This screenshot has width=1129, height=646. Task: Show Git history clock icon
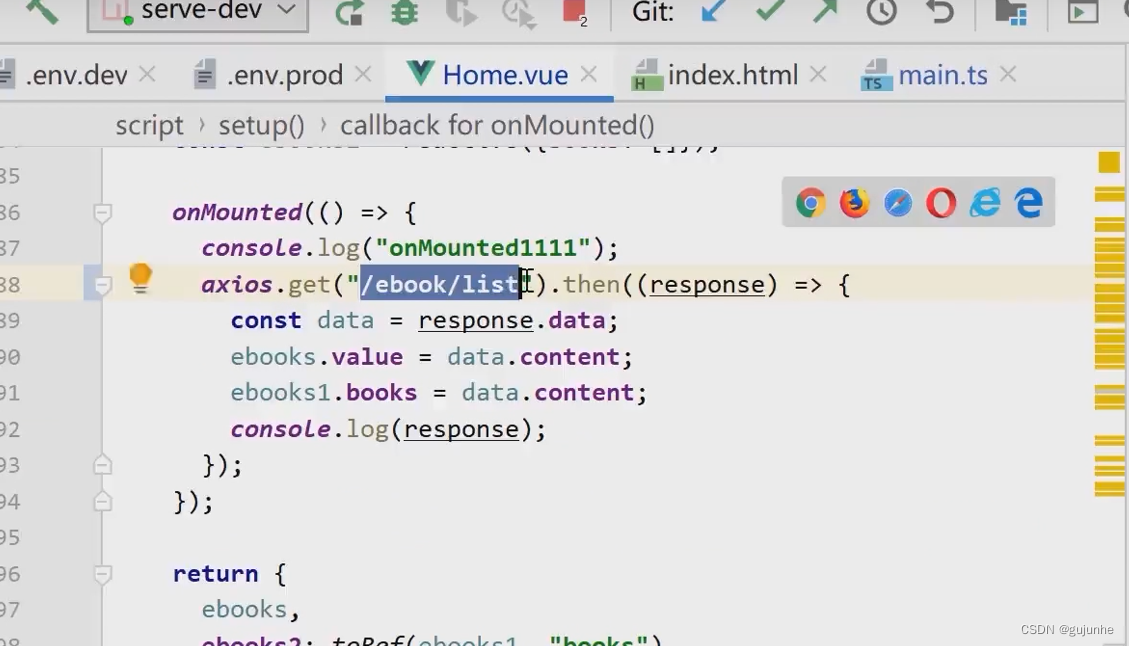pyautogui.click(x=881, y=12)
